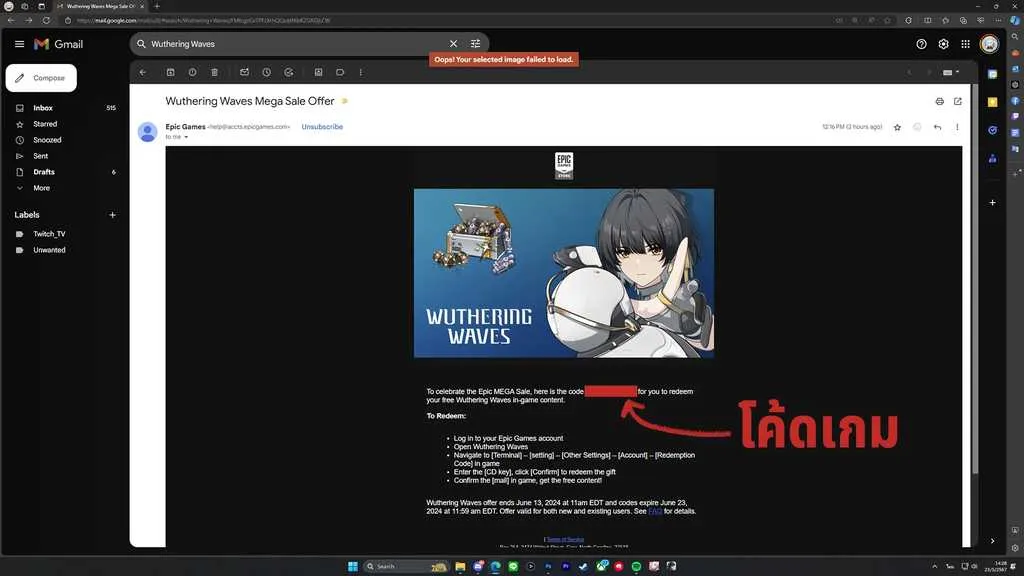Report spam using the toolbar icon

tap(193, 72)
